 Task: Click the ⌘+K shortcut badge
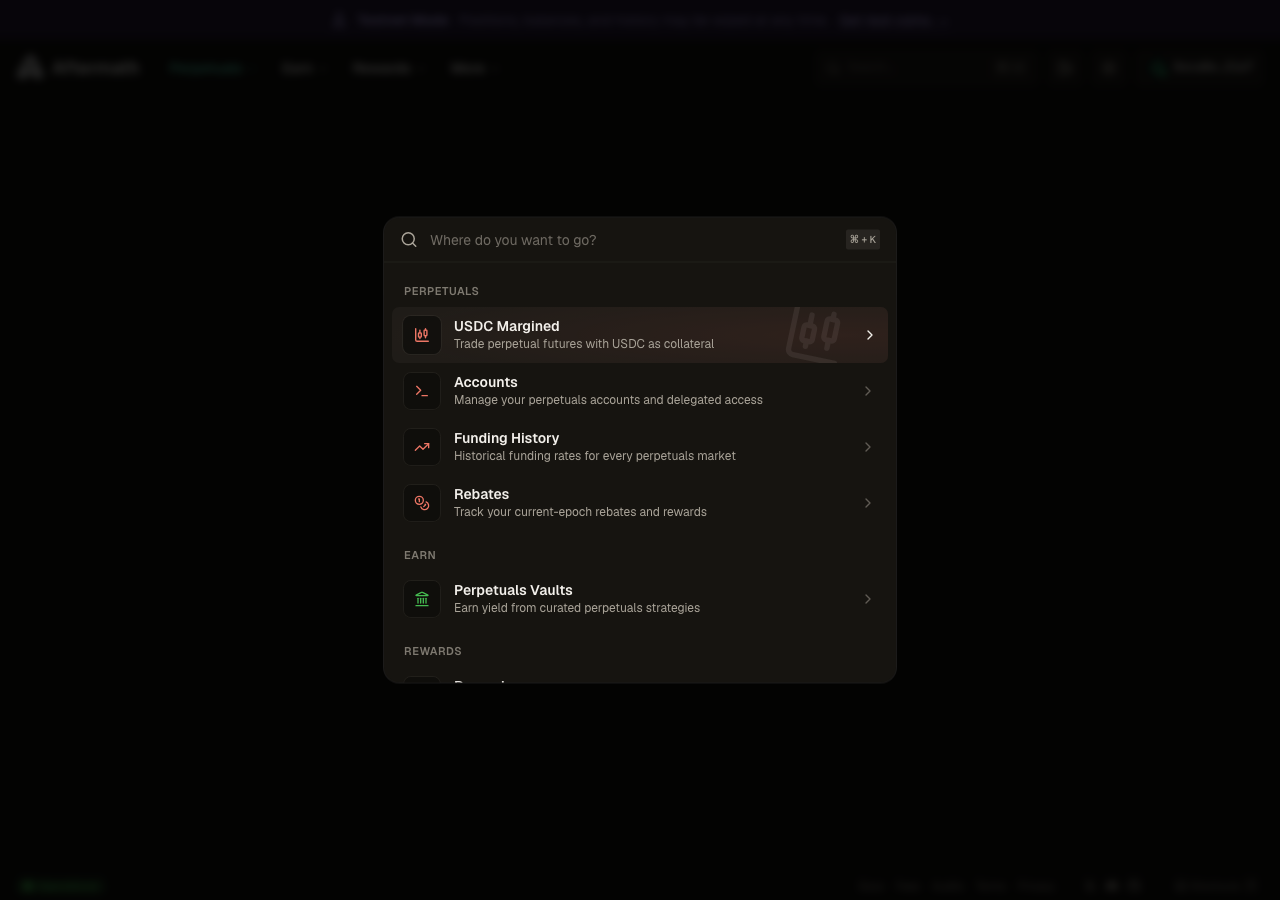863,239
